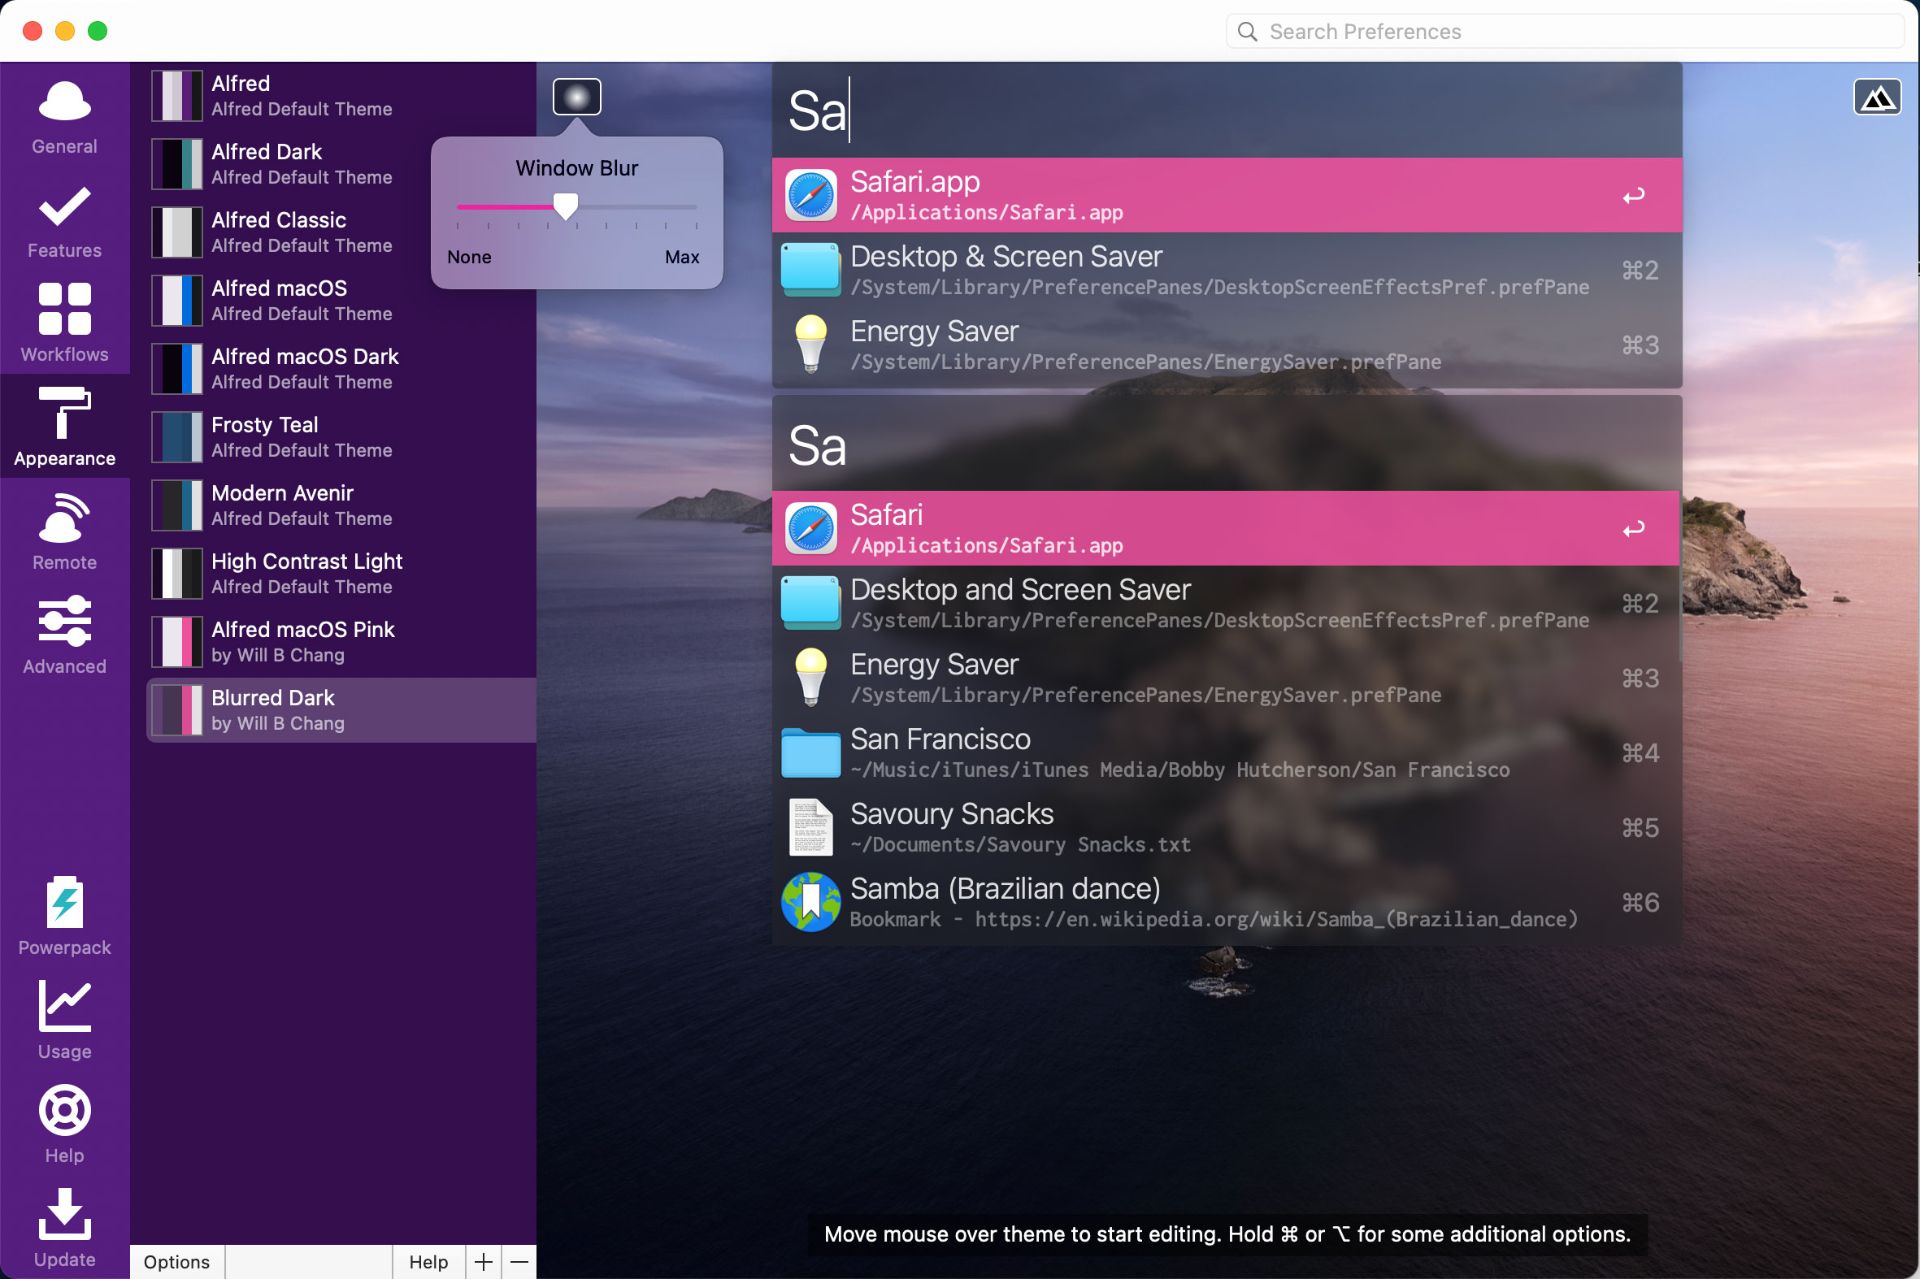This screenshot has width=1920, height=1279.
Task: Select the Frosty Teal theme
Action: 341,436
